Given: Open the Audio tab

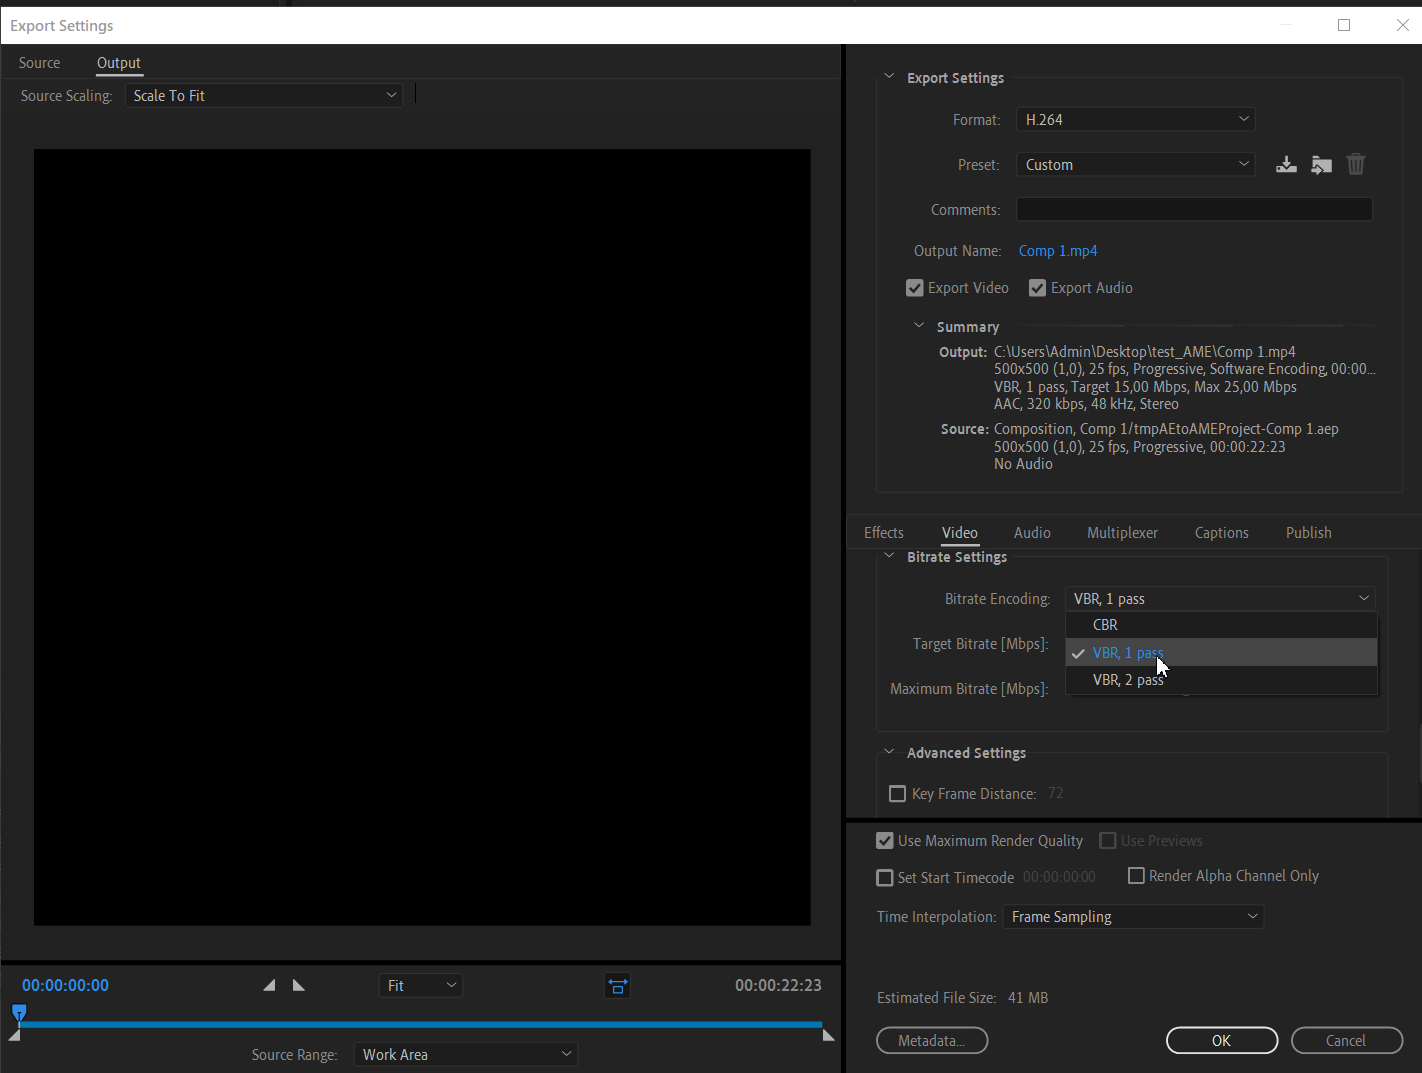Looking at the screenshot, I should point(1032,533).
